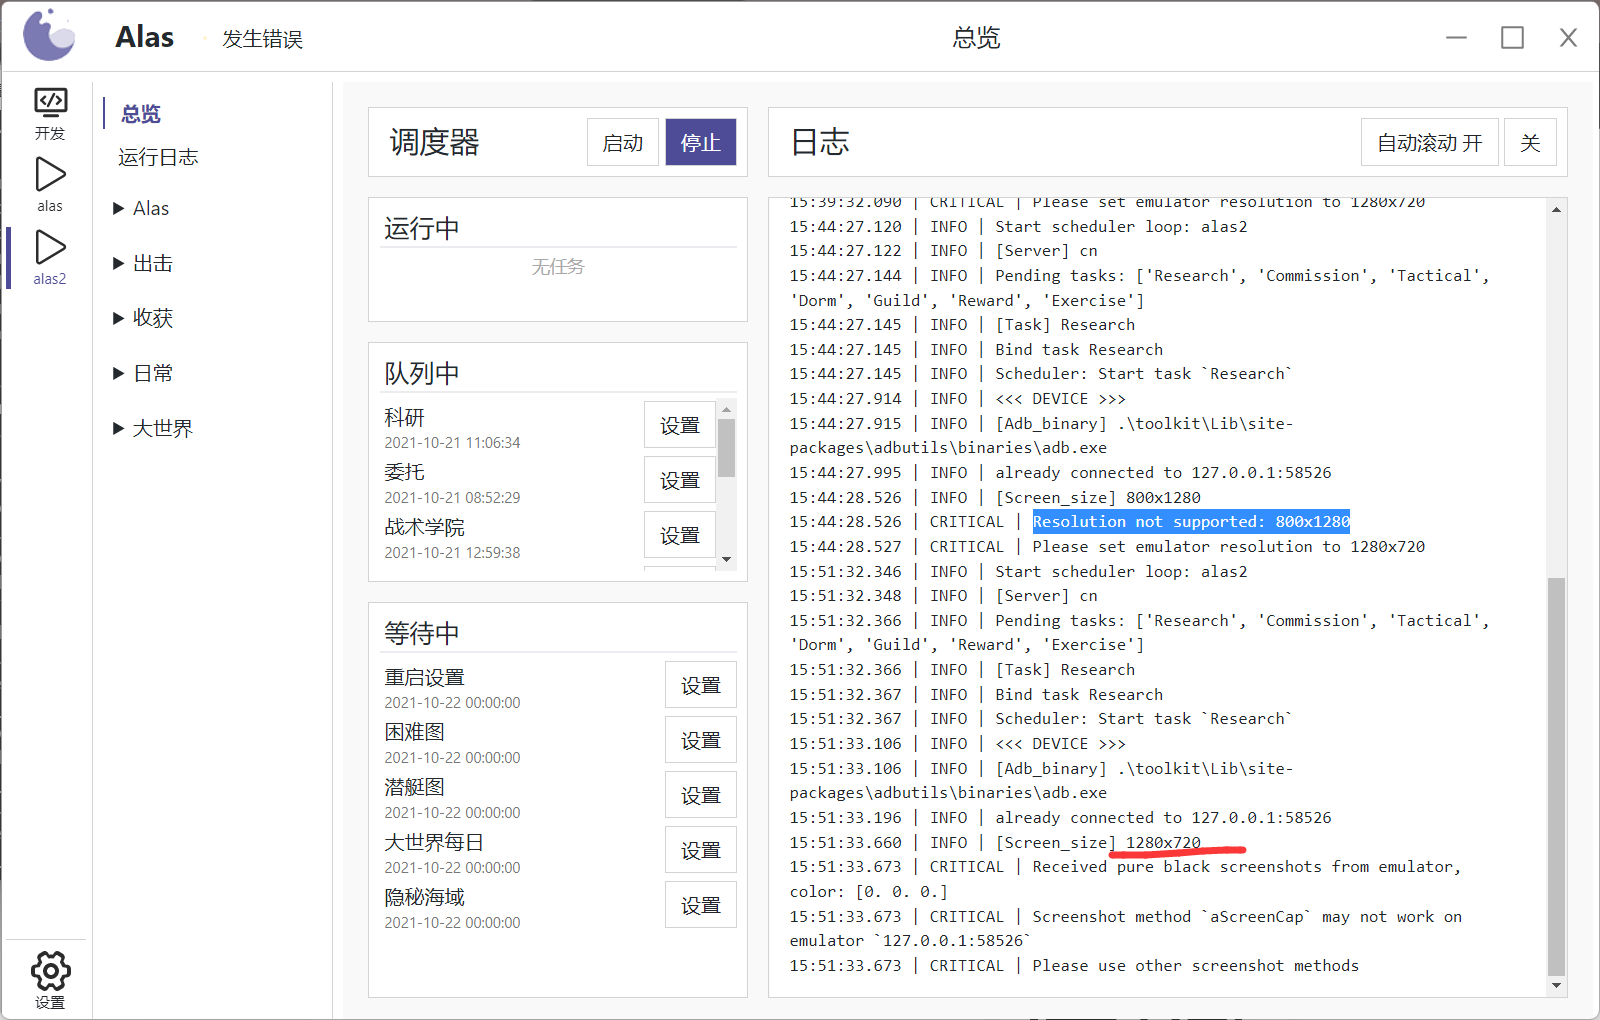Turn auto-scroll off with 关 button
The height and width of the screenshot is (1020, 1600).
[1530, 142]
